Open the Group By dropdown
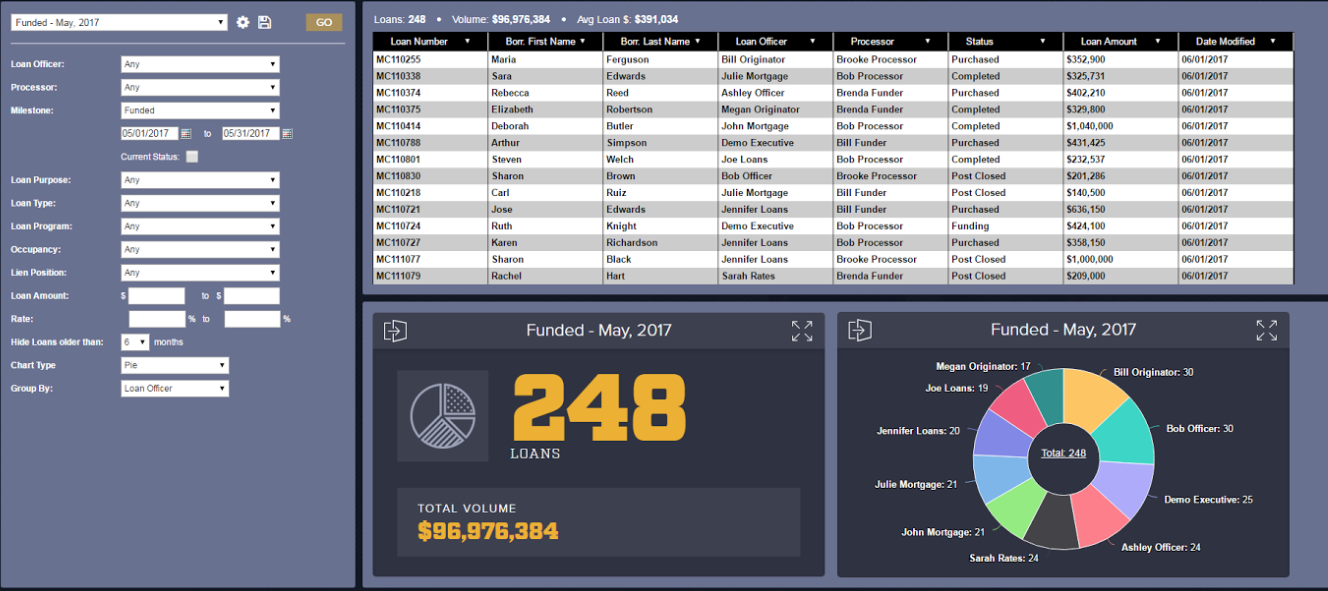 [x=175, y=388]
